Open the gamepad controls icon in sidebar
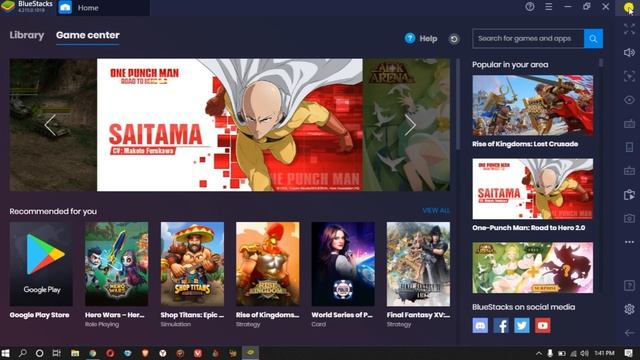Image resolution: width=640 pixels, height=360 pixels. click(629, 171)
